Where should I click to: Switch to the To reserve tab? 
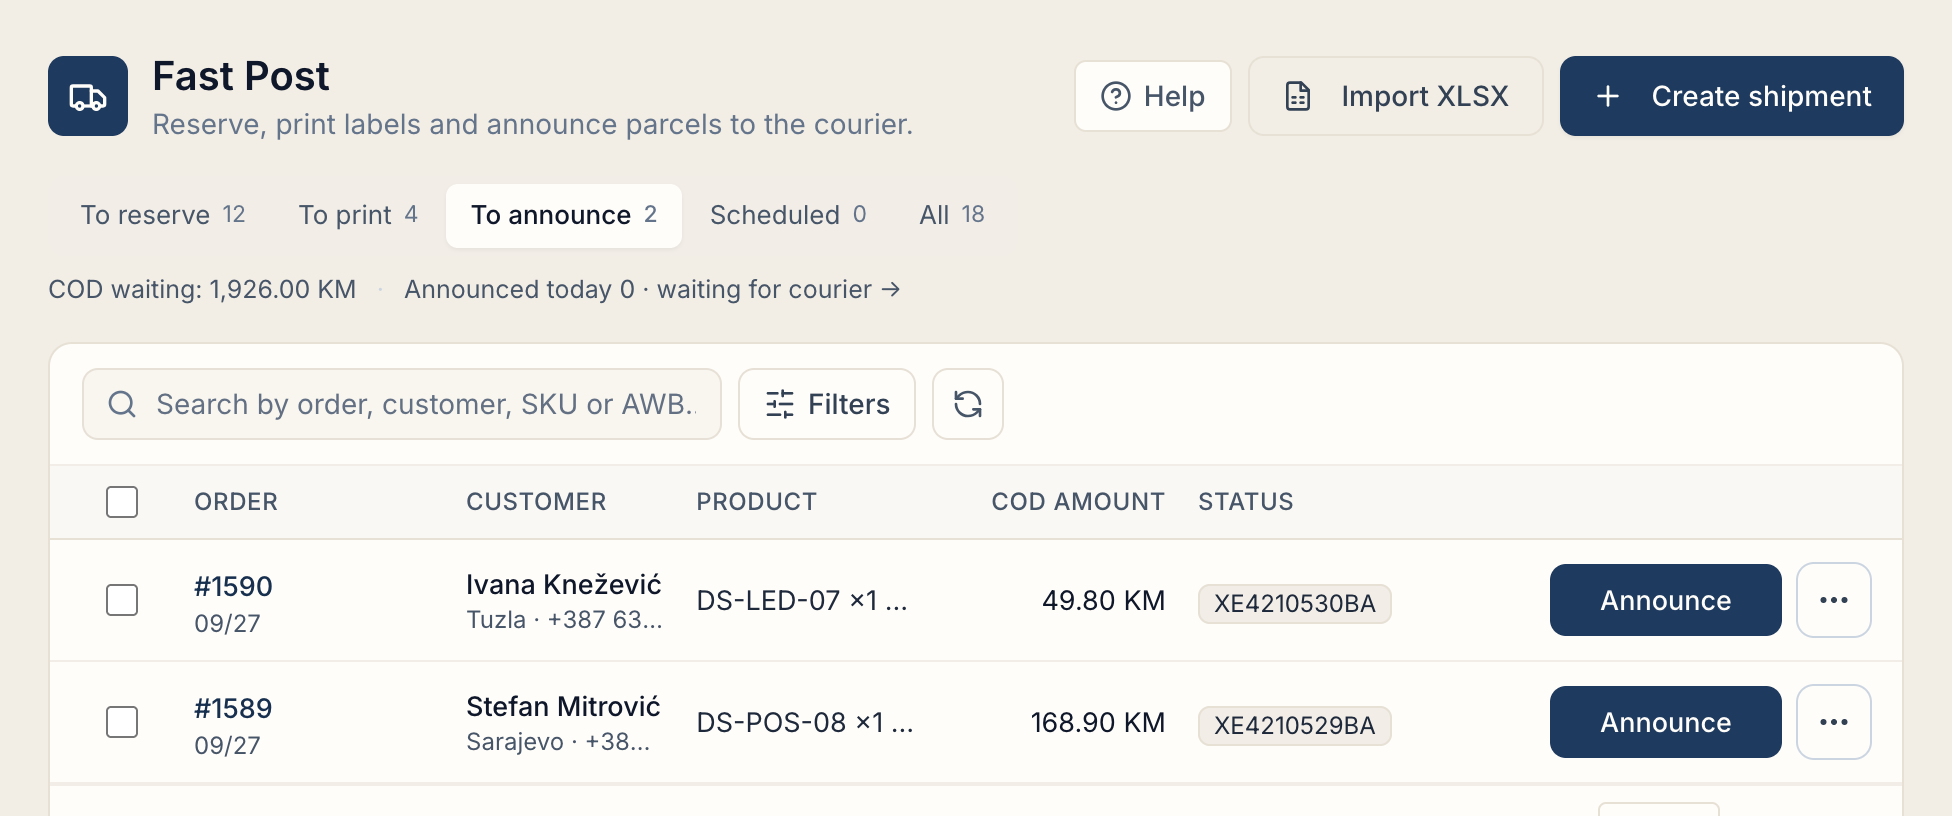point(163,215)
